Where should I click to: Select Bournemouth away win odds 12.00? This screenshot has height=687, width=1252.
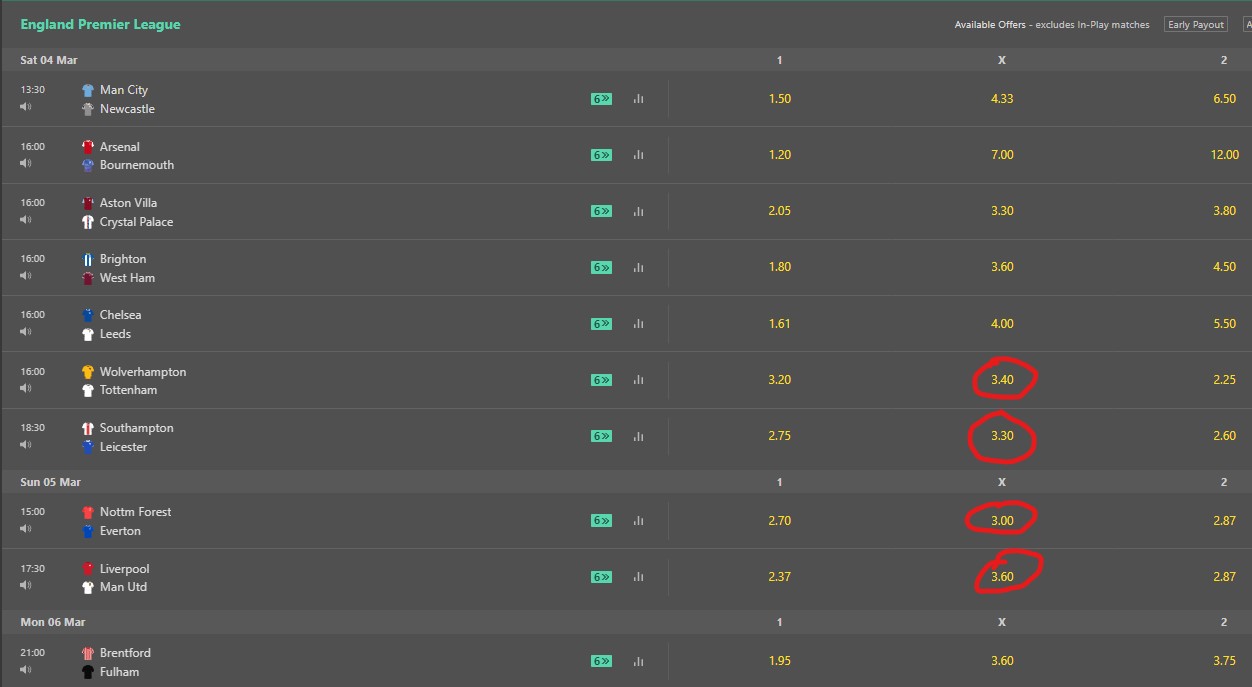pyautogui.click(x=1224, y=155)
